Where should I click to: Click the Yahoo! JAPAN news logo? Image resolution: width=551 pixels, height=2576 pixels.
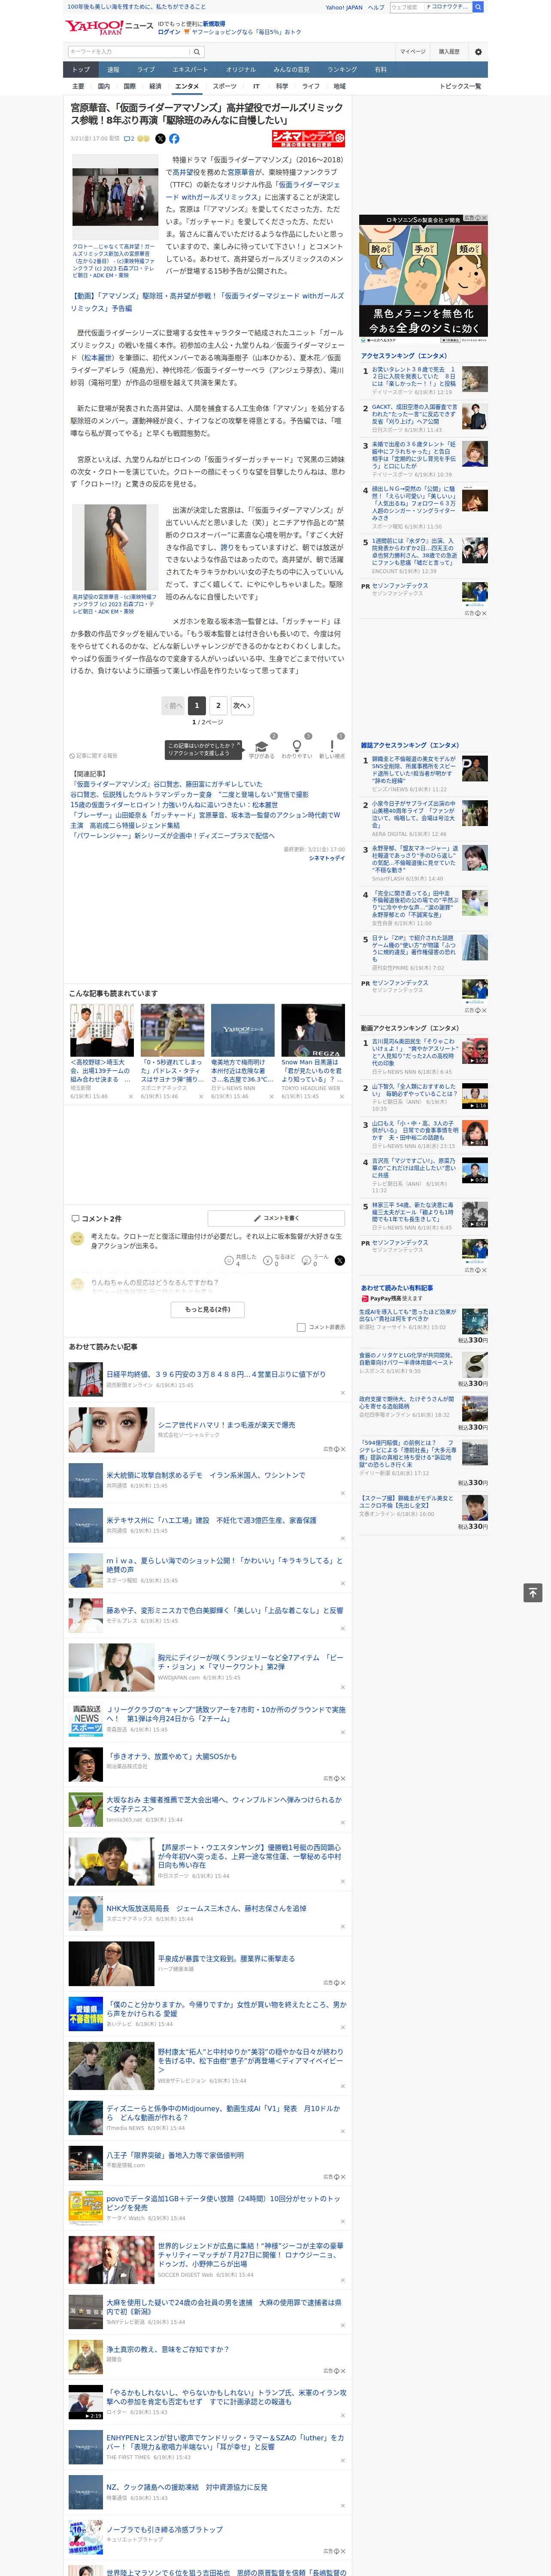tap(109, 27)
